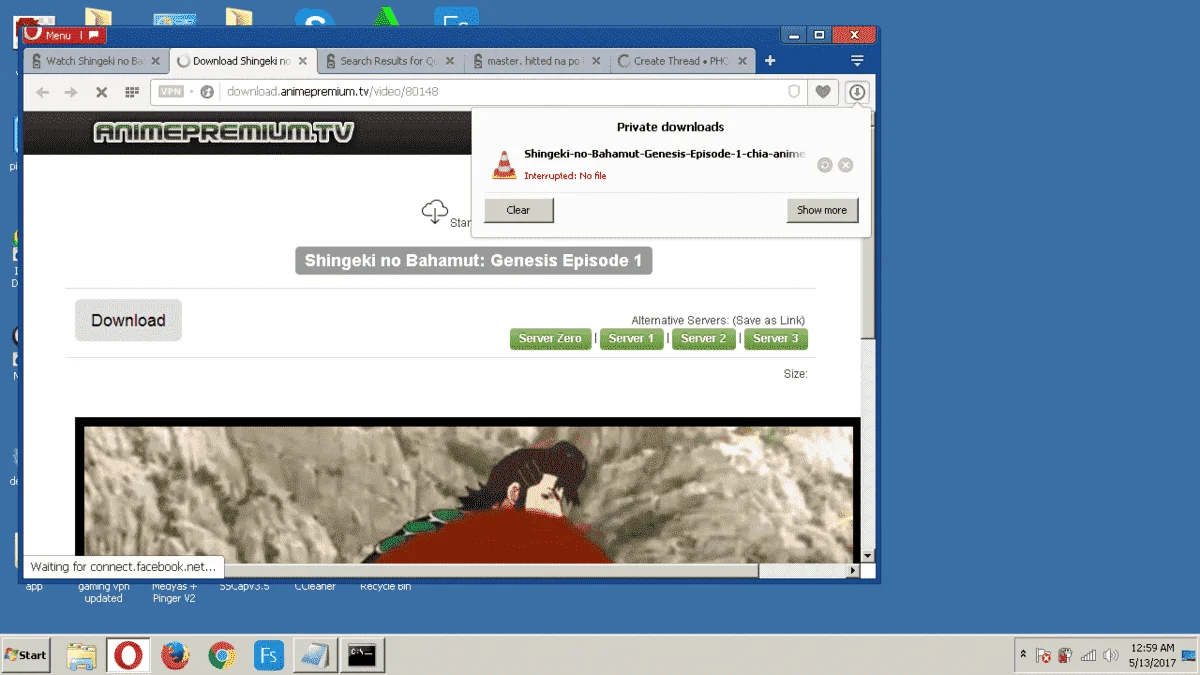Open the volume tray icon

point(1110,656)
